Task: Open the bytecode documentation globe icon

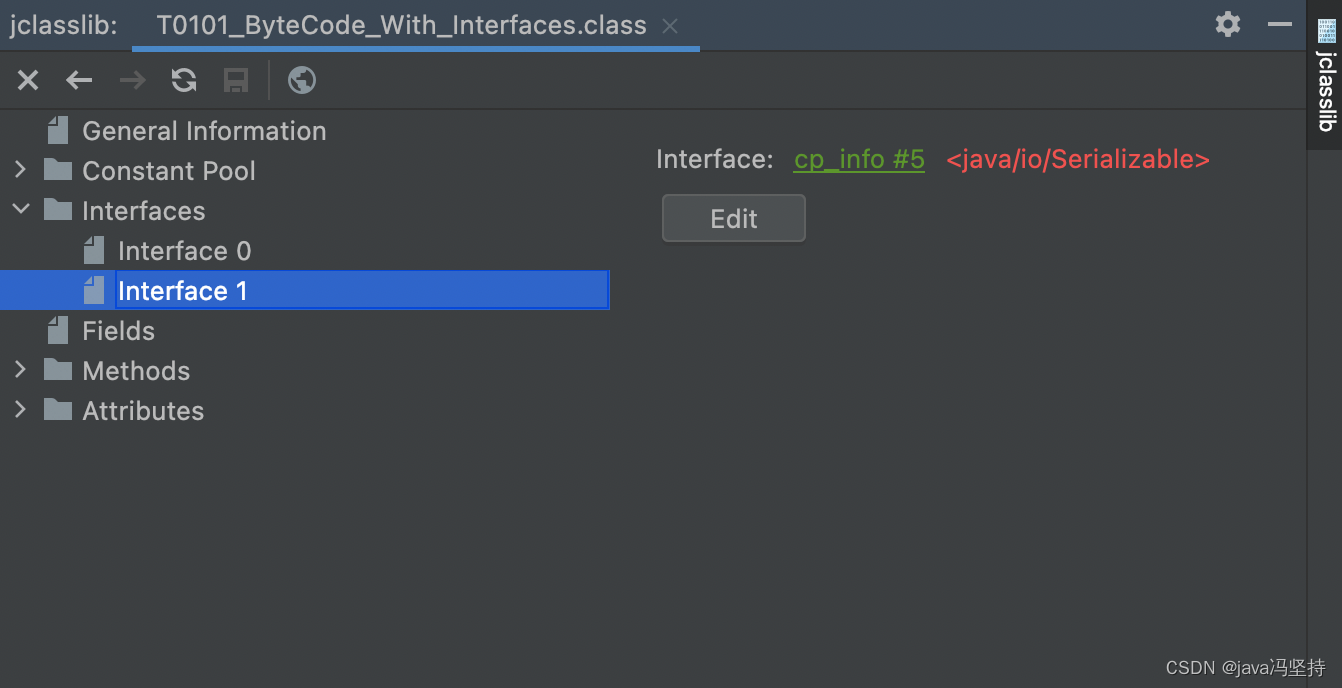Action: (301, 80)
